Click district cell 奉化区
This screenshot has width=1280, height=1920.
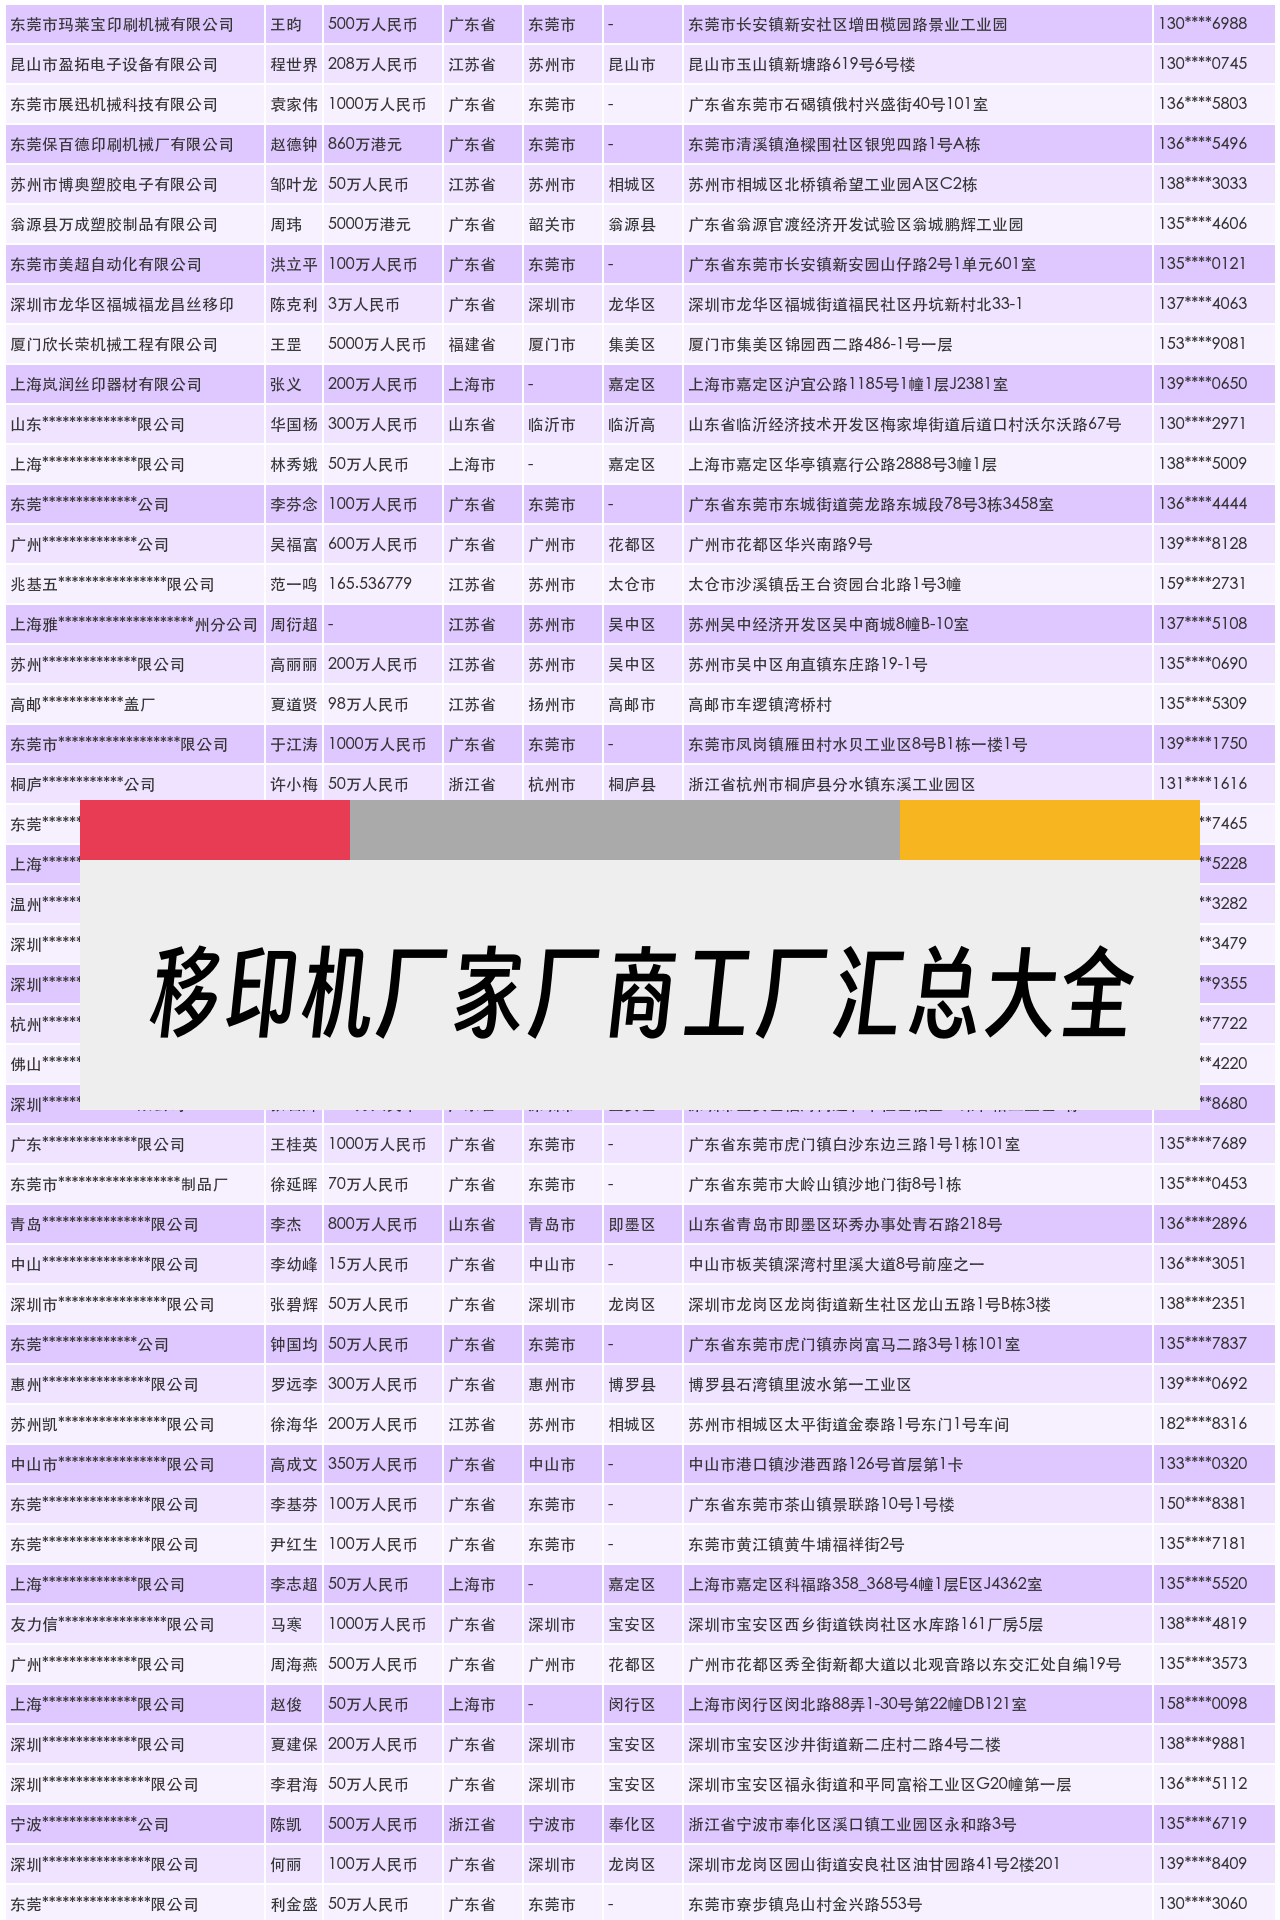pyautogui.click(x=632, y=1824)
